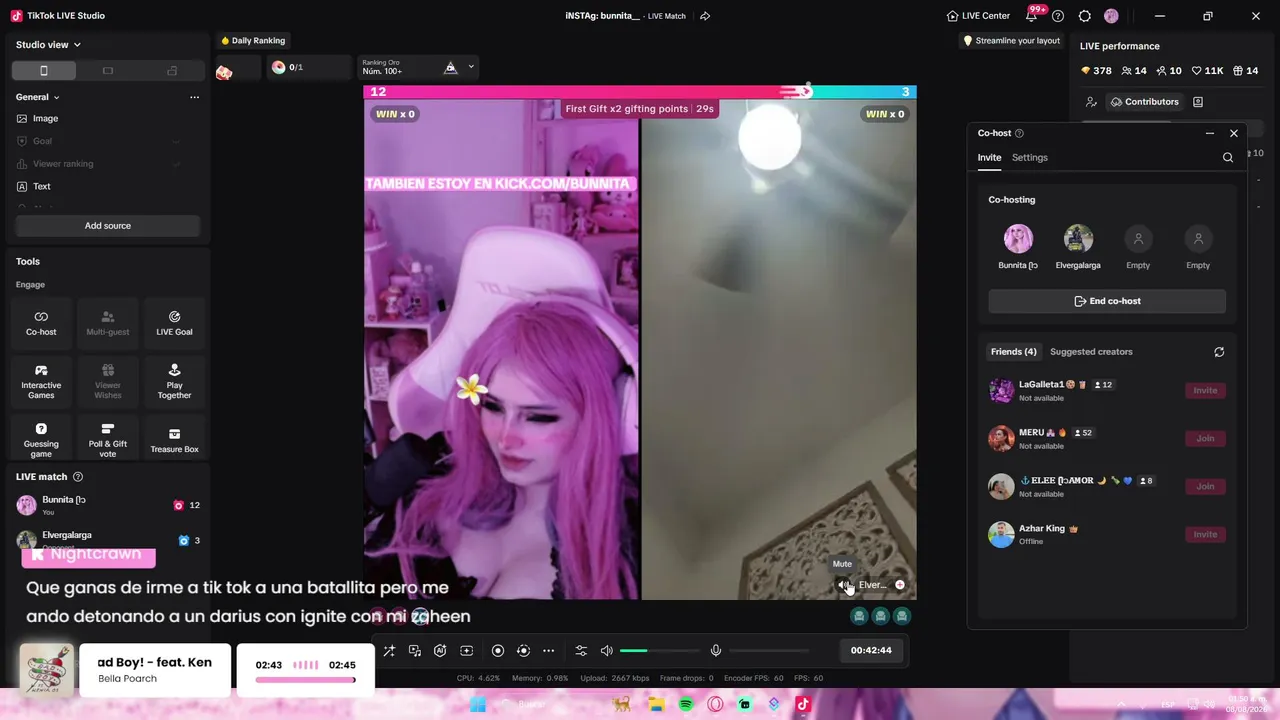
Task: Open the Windows Start menu
Action: pos(478,704)
